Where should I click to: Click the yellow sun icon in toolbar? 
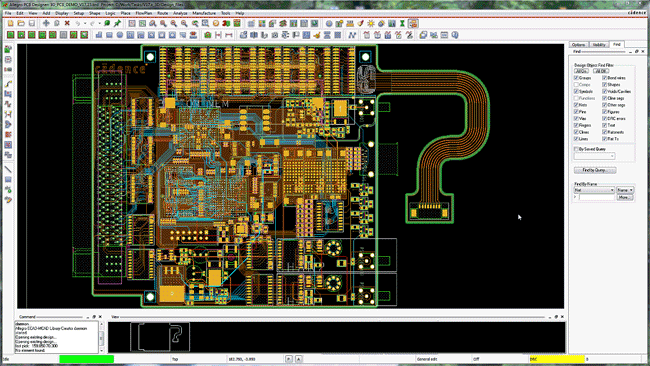pyautogui.click(x=371, y=24)
